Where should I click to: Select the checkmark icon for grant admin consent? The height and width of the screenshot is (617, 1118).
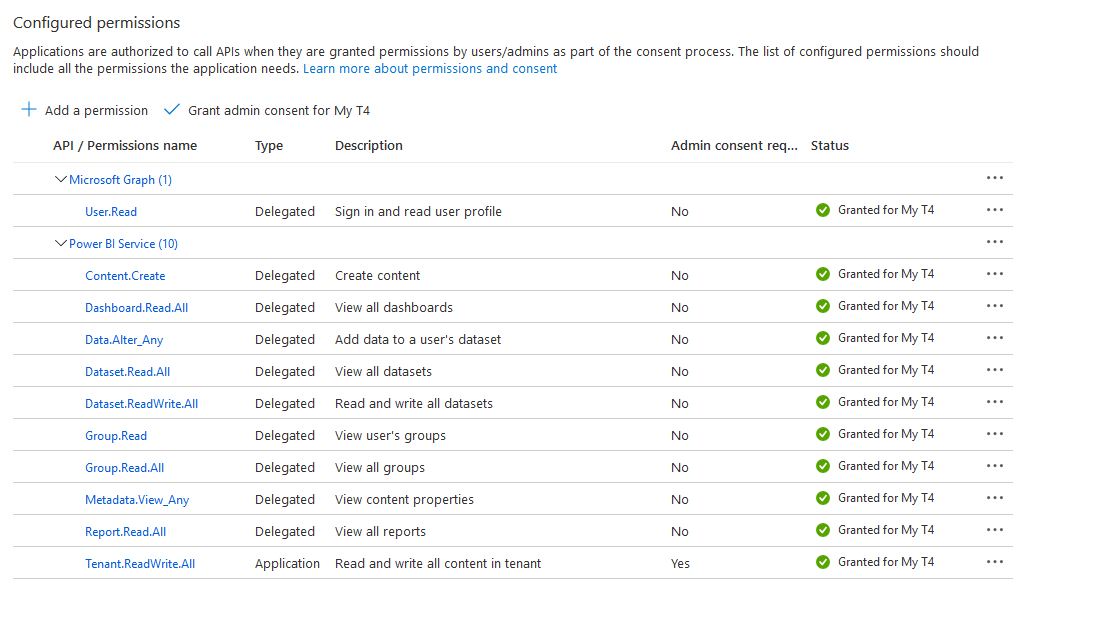[x=171, y=108]
